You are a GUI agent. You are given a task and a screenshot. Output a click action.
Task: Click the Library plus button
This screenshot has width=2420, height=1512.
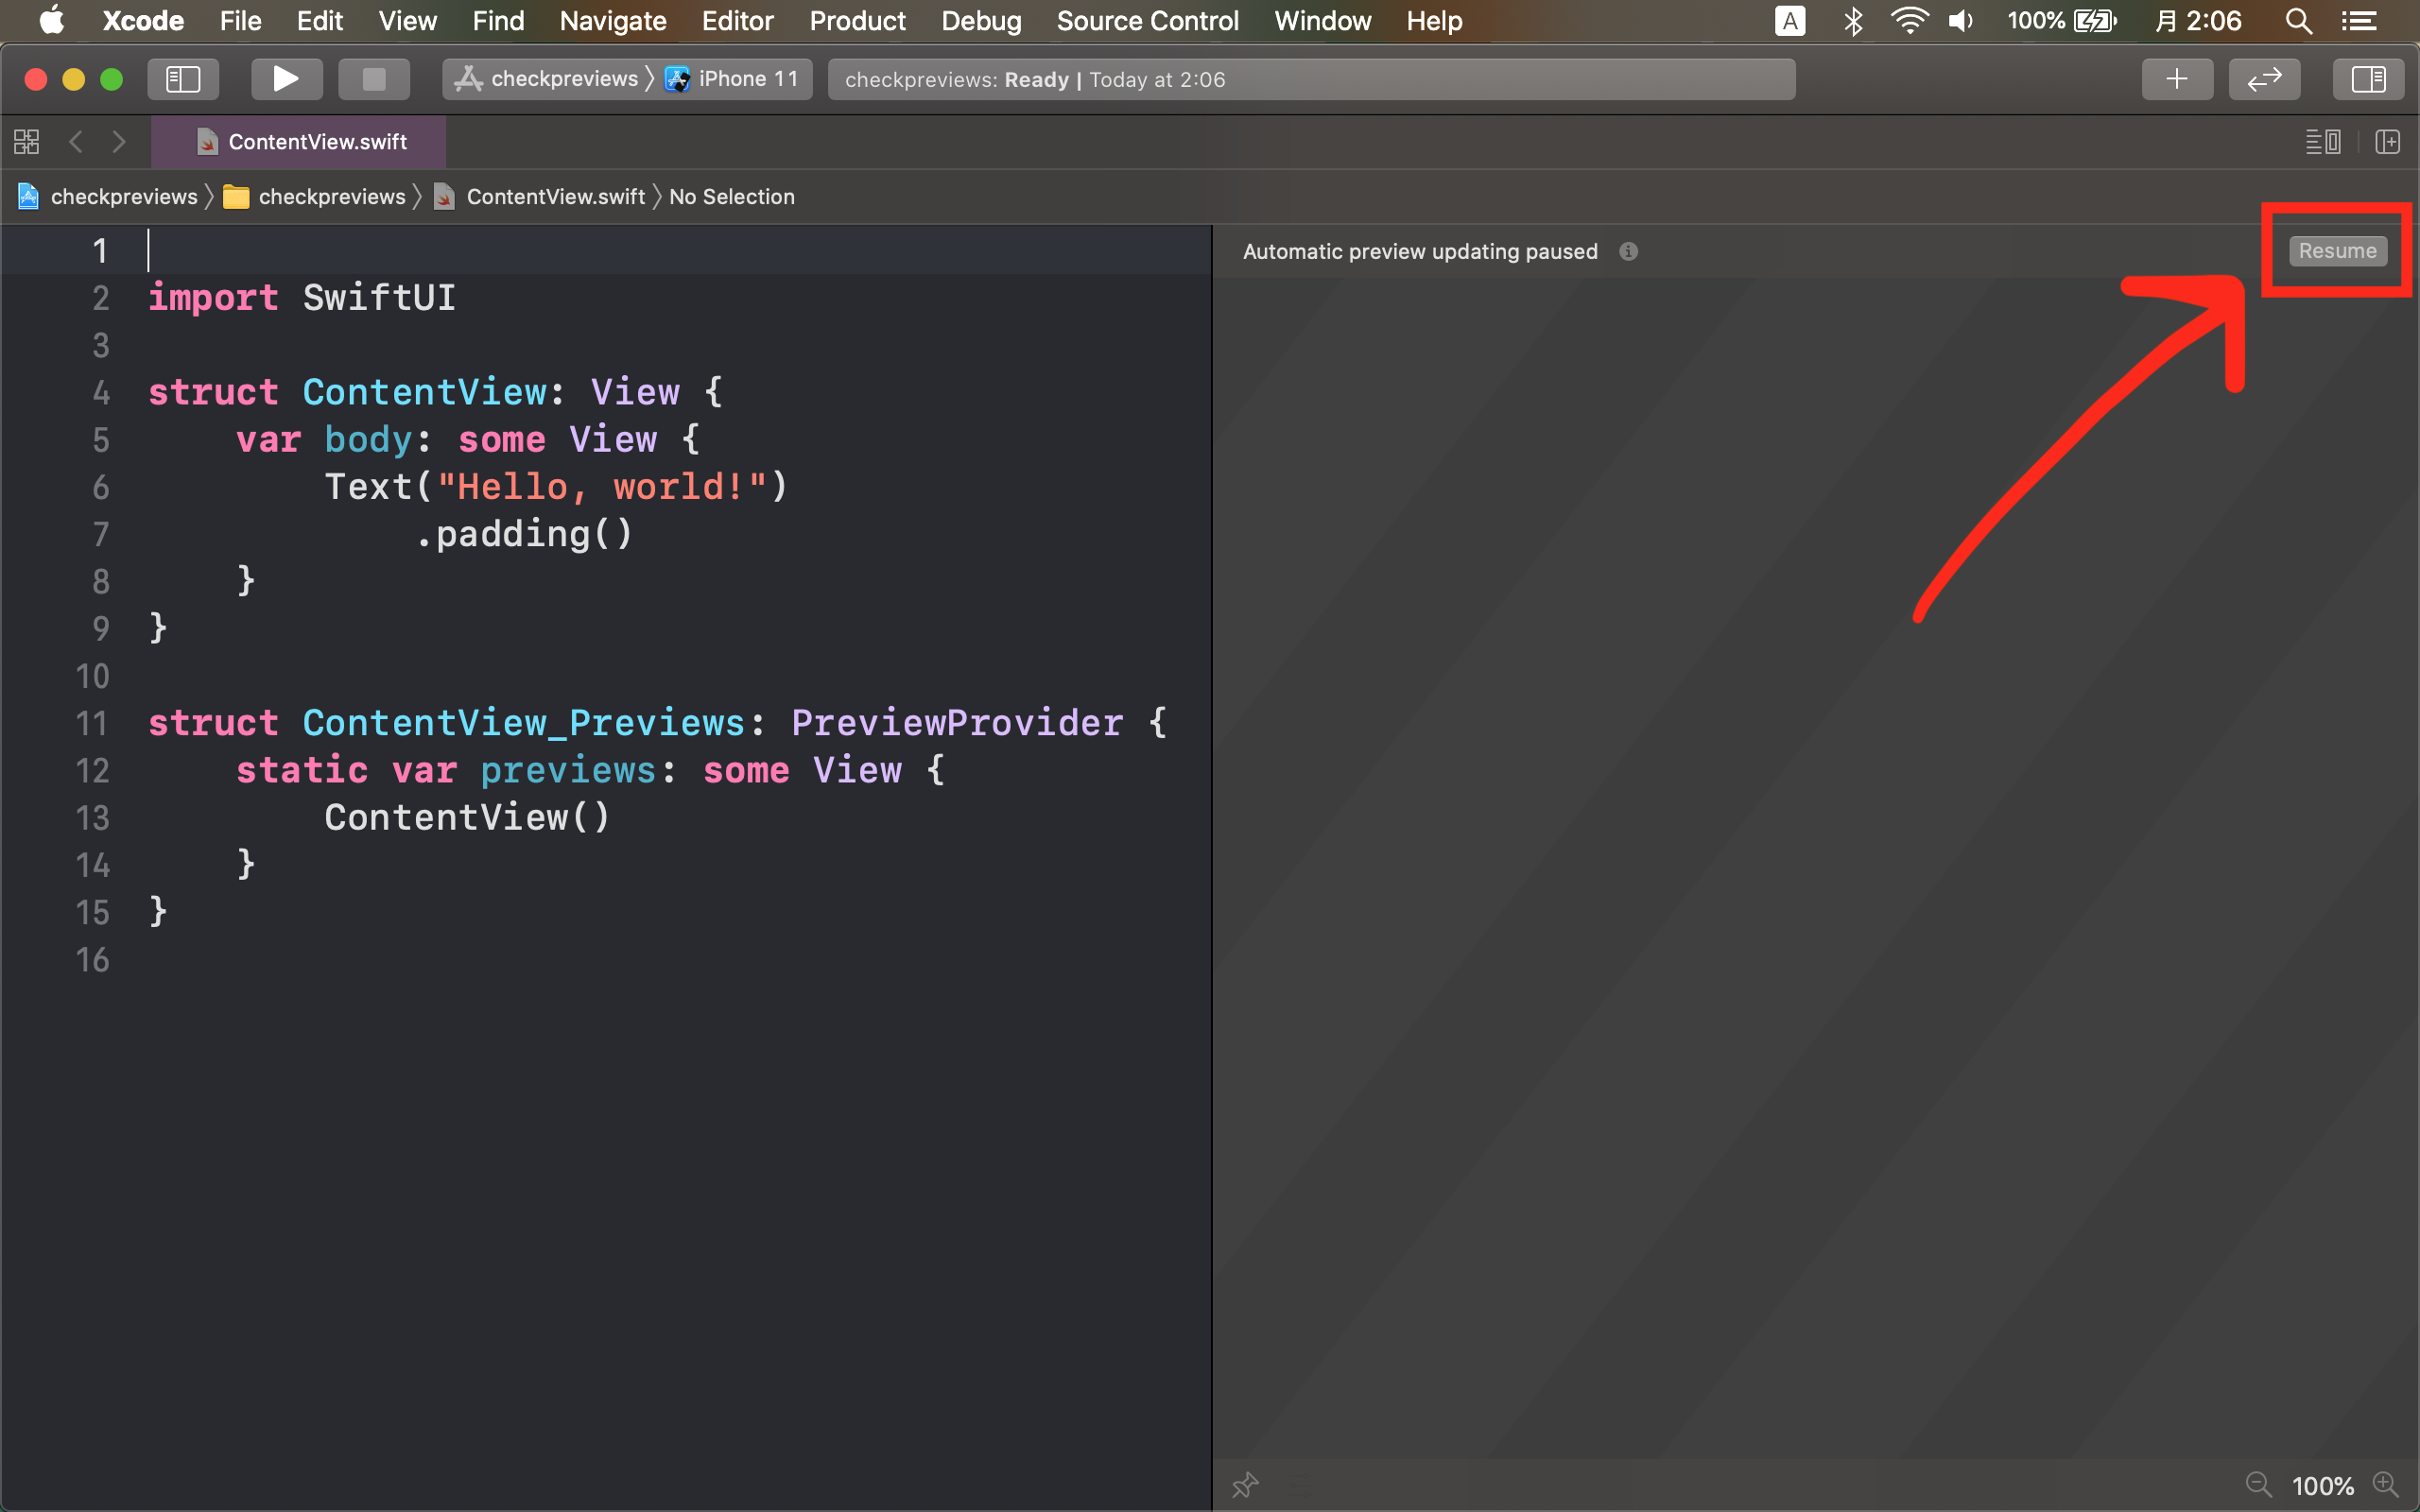(x=2176, y=79)
